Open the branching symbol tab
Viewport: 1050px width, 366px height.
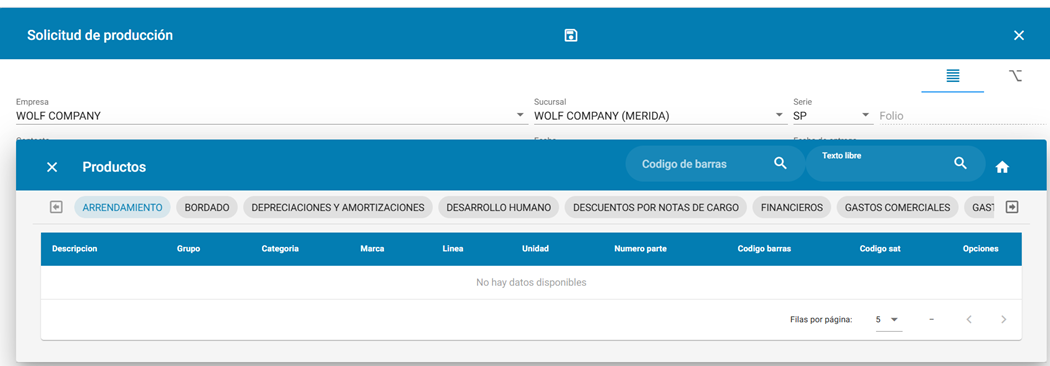pyautogui.click(x=1015, y=76)
